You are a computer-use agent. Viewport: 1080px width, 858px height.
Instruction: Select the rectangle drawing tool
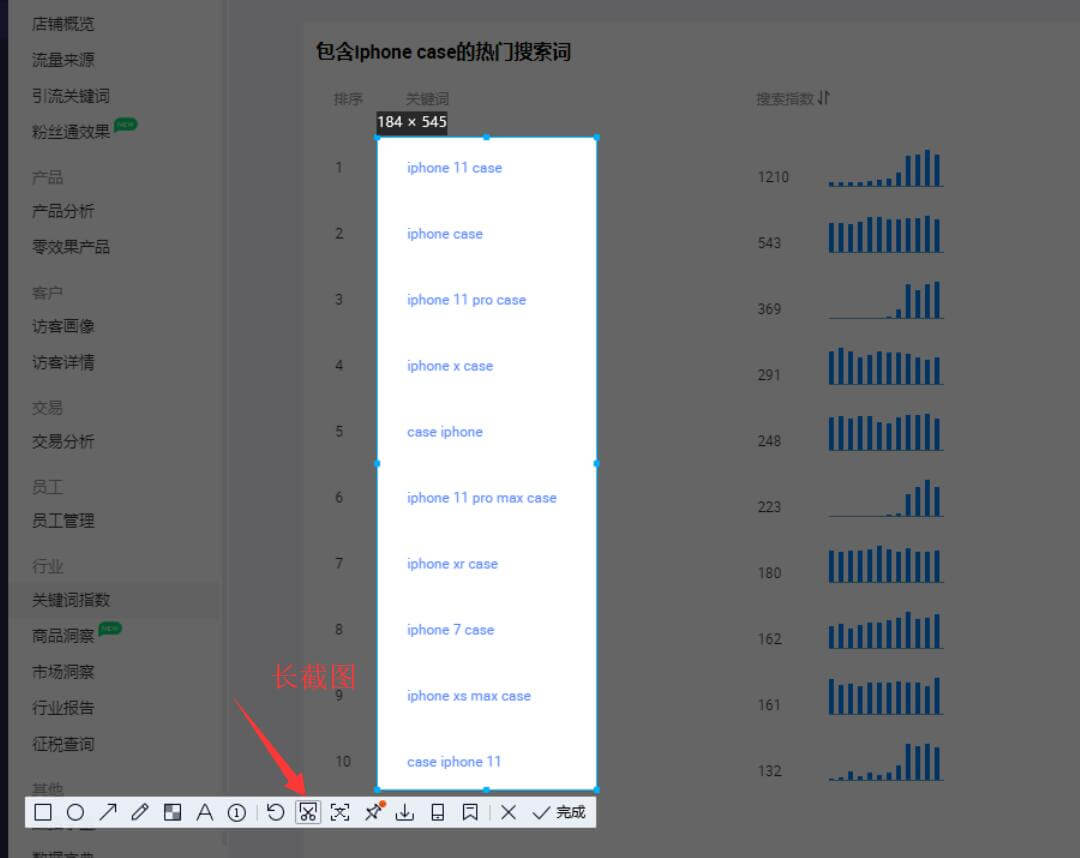[43, 812]
